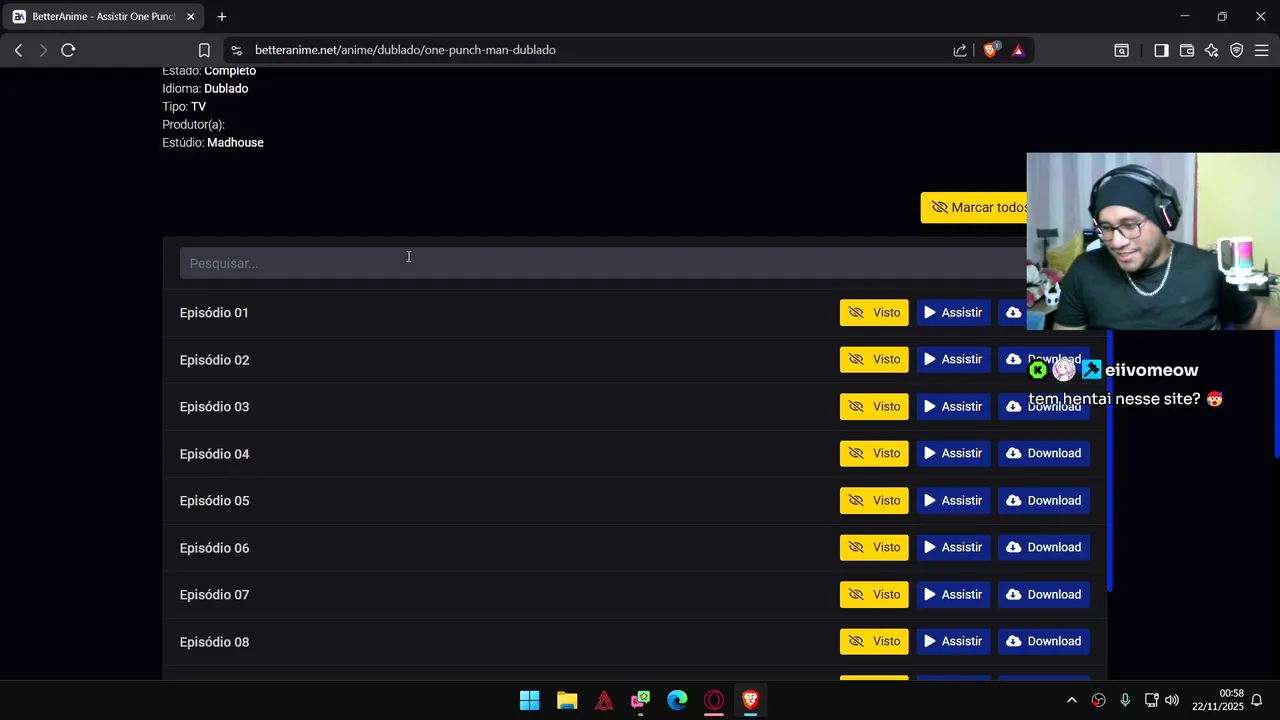Open the Brave Wallet icon
Viewport: 1280px width, 720px height.
click(1187, 50)
